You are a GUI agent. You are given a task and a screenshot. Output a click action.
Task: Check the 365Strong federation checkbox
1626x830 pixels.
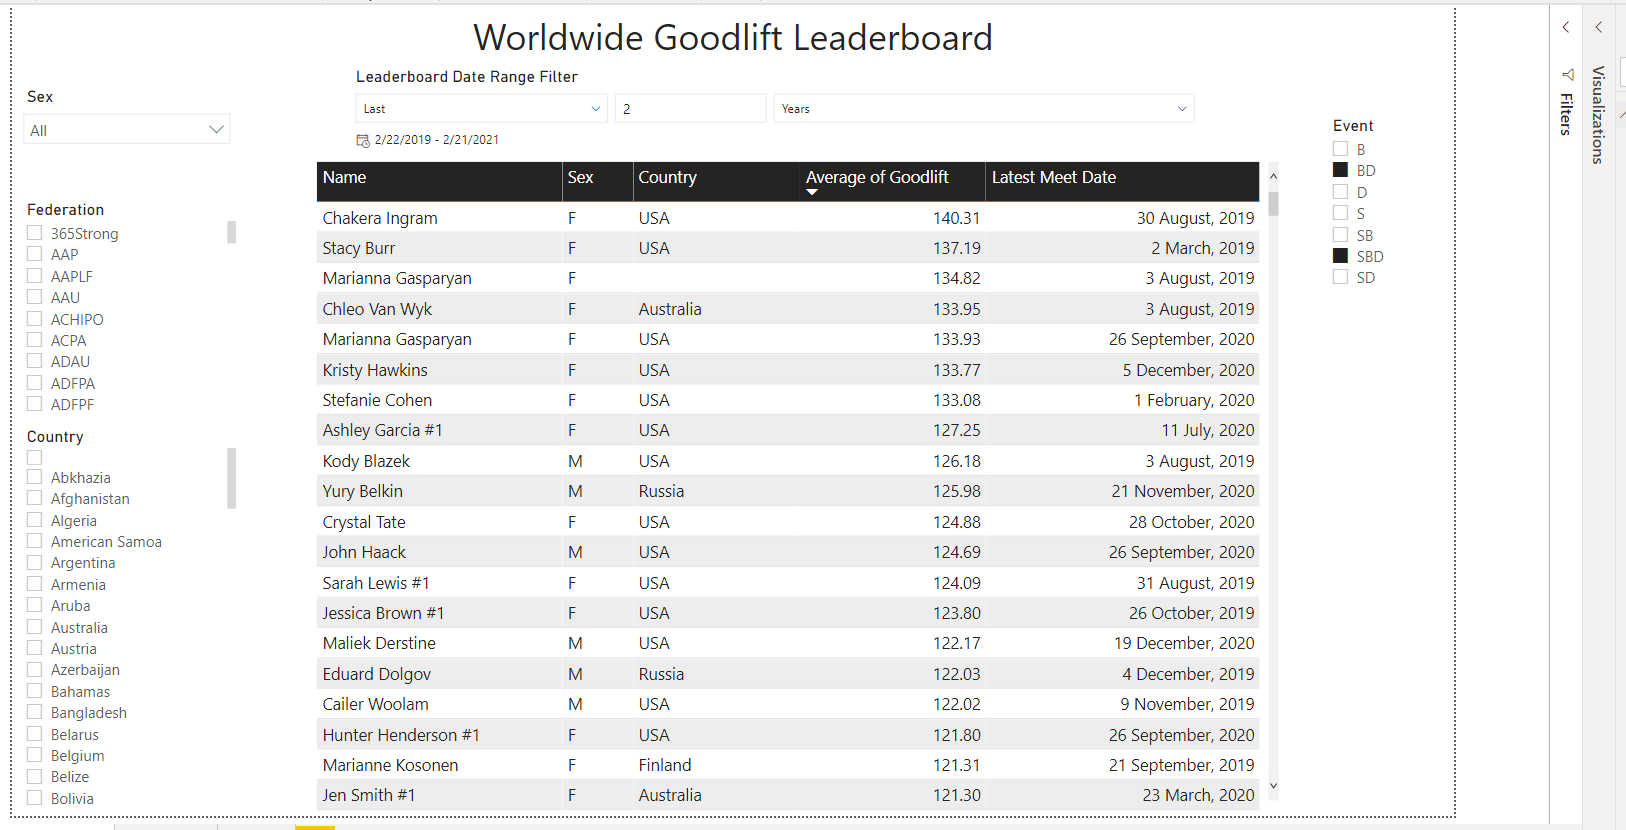(34, 233)
